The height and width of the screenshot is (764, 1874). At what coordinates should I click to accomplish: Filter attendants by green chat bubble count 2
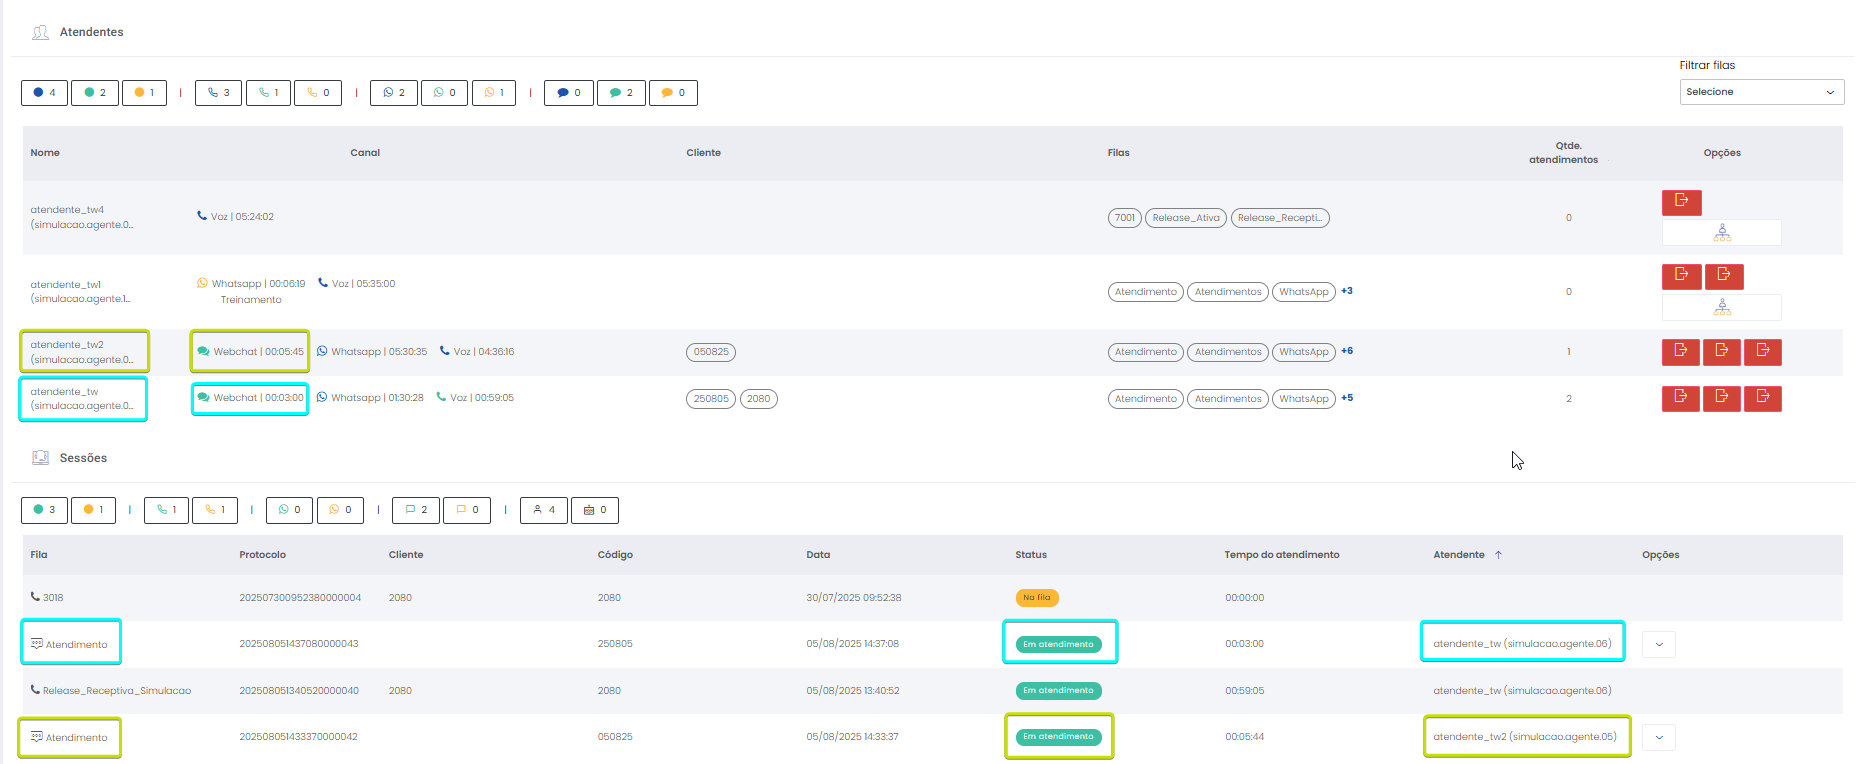621,93
